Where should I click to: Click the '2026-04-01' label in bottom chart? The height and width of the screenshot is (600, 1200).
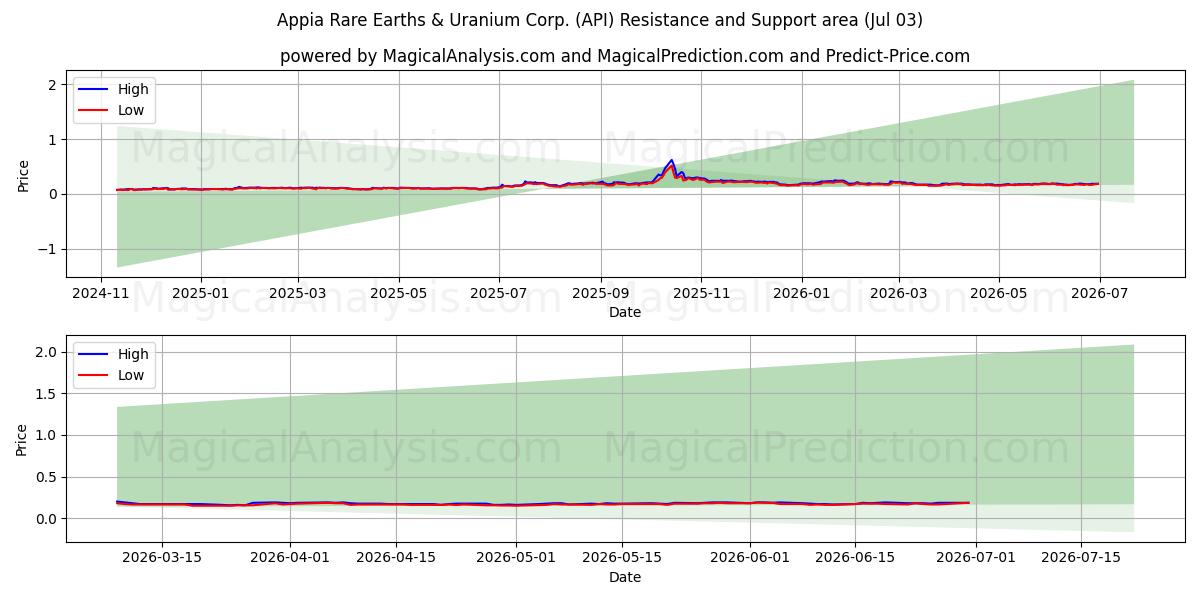click(x=290, y=560)
